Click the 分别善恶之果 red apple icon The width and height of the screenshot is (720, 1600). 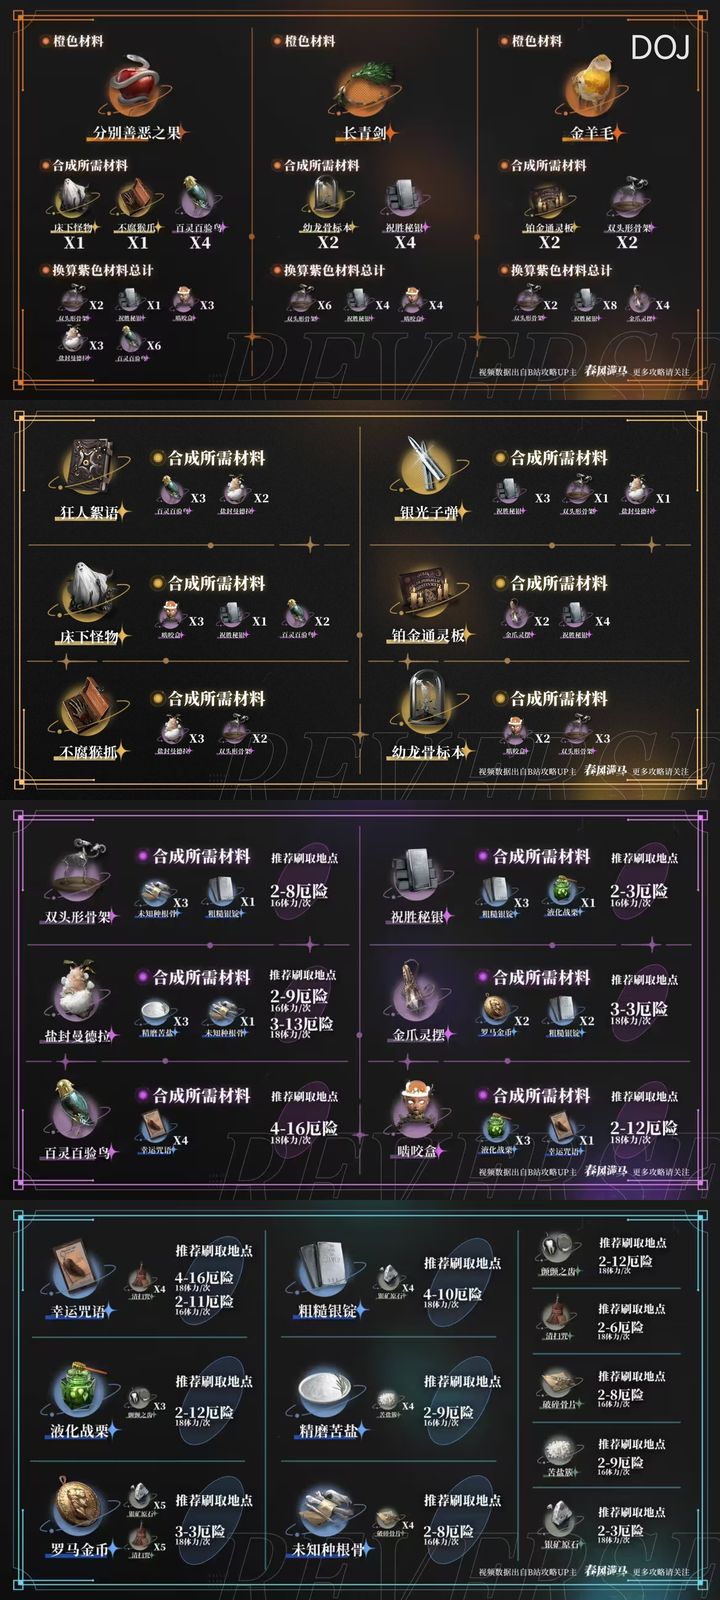click(x=137, y=86)
